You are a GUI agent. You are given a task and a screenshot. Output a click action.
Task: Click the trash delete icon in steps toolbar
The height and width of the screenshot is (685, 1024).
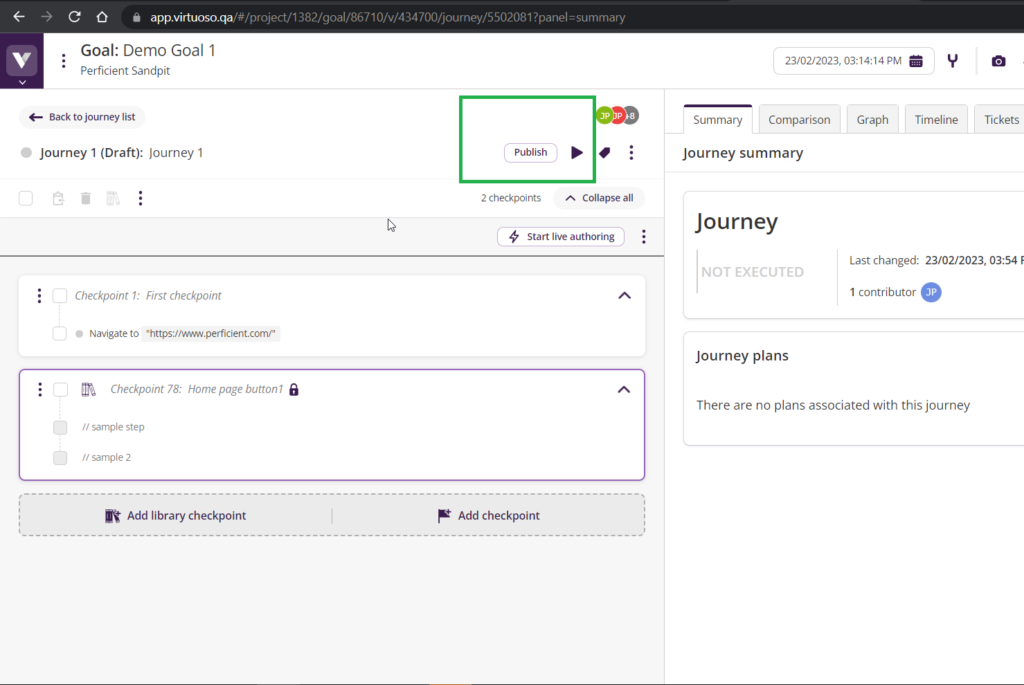click(86, 198)
